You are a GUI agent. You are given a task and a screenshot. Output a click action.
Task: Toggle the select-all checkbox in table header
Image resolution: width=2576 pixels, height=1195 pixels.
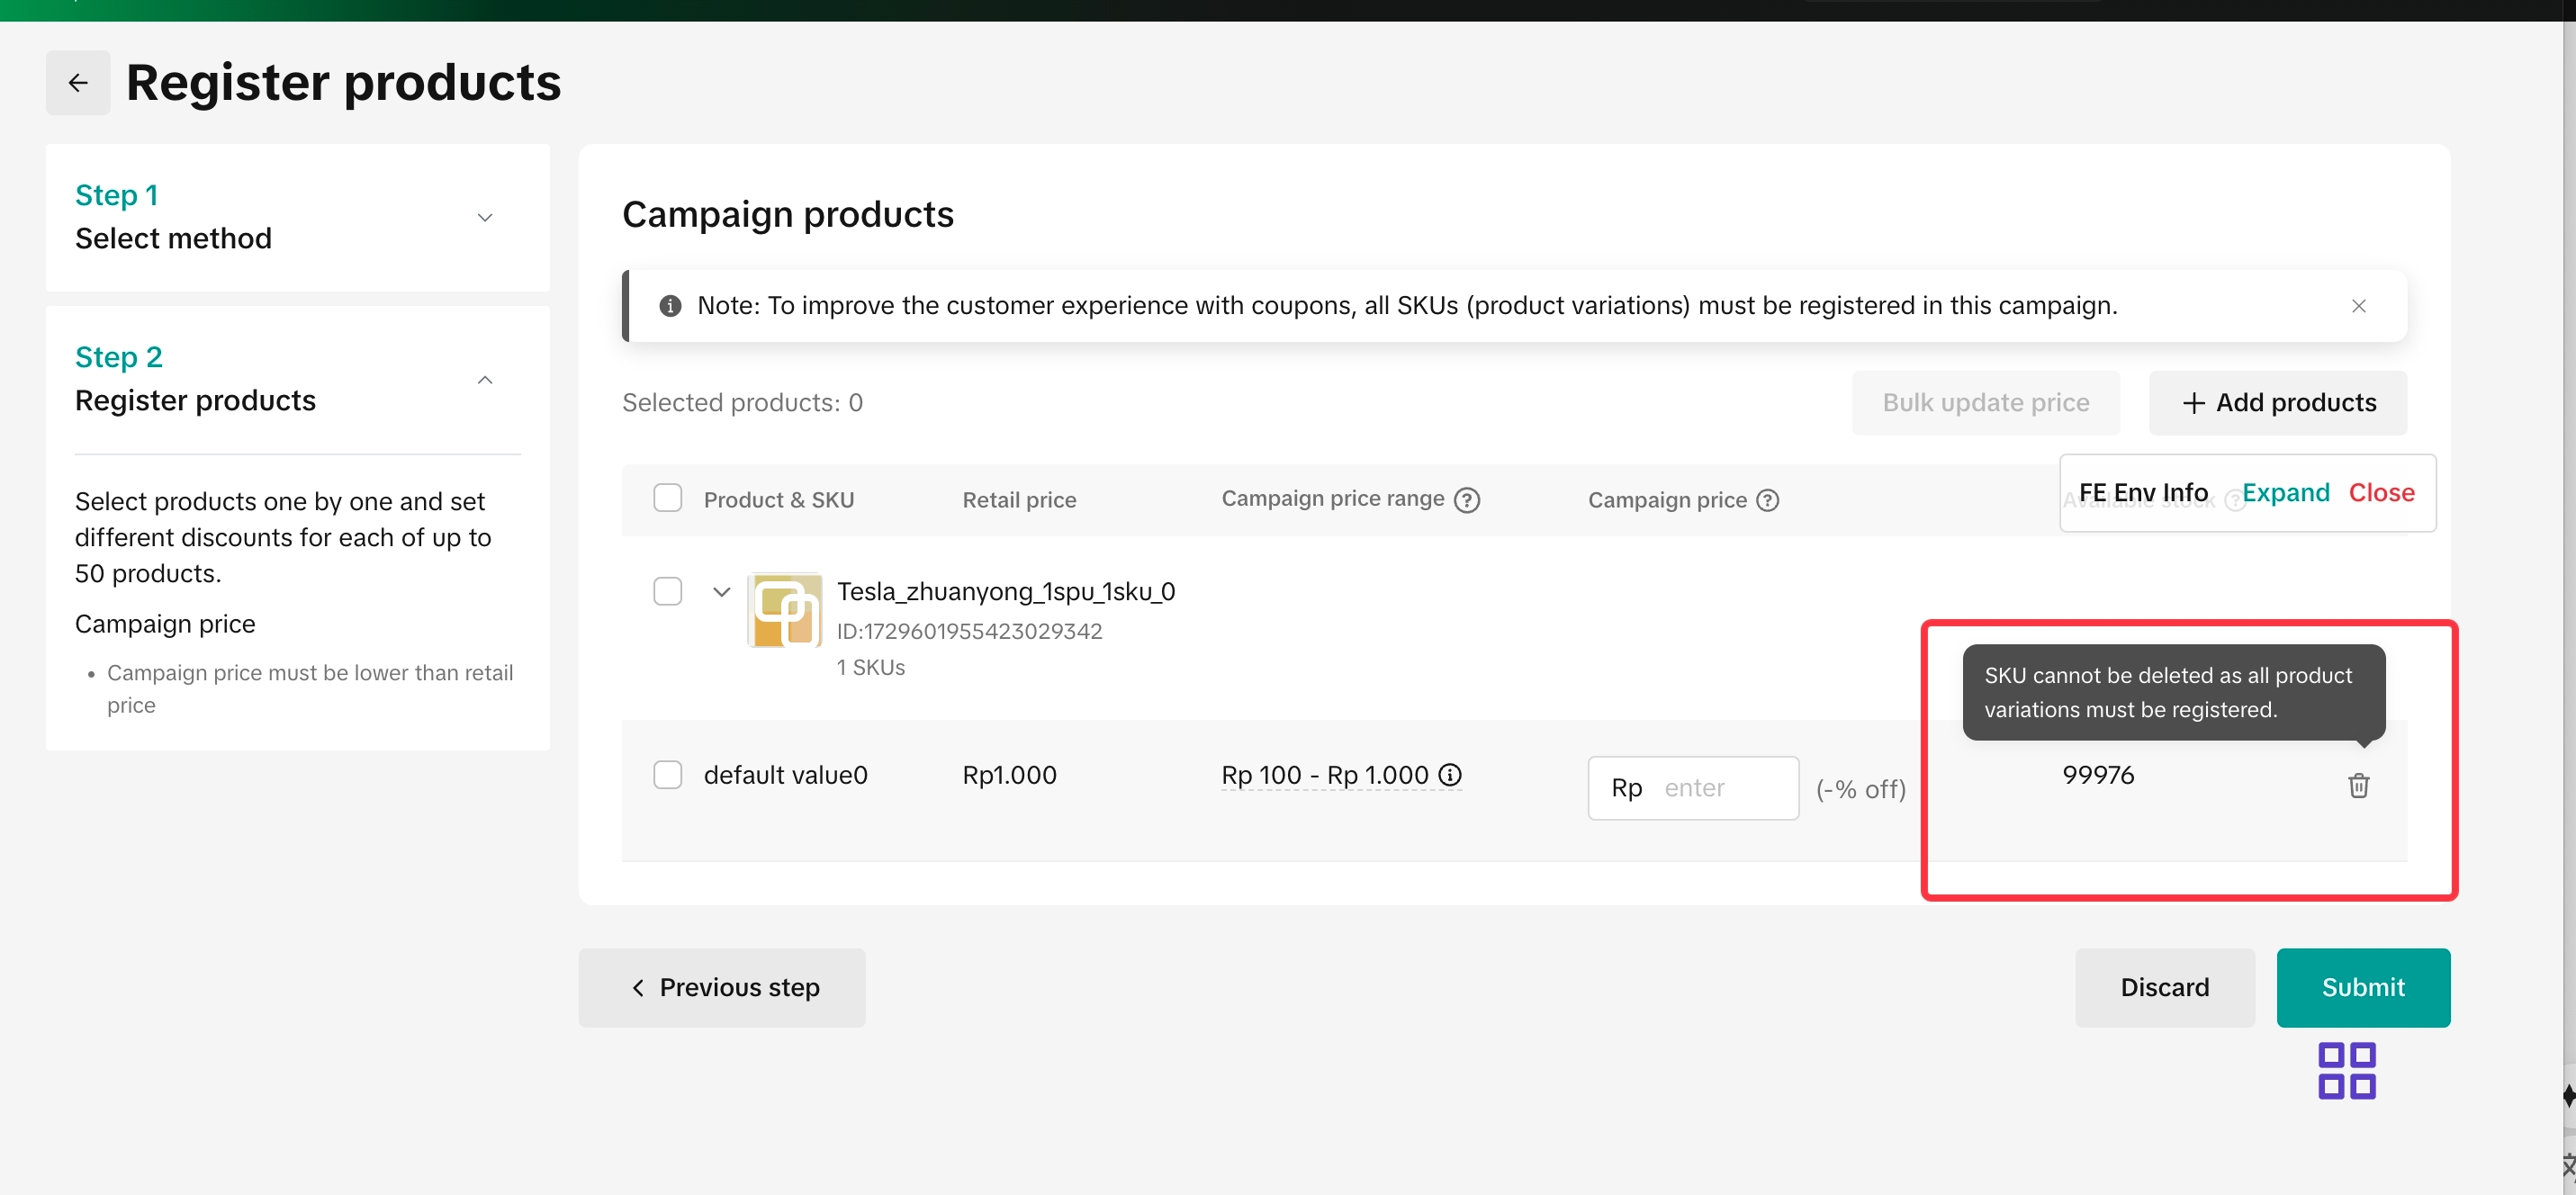tap(667, 498)
